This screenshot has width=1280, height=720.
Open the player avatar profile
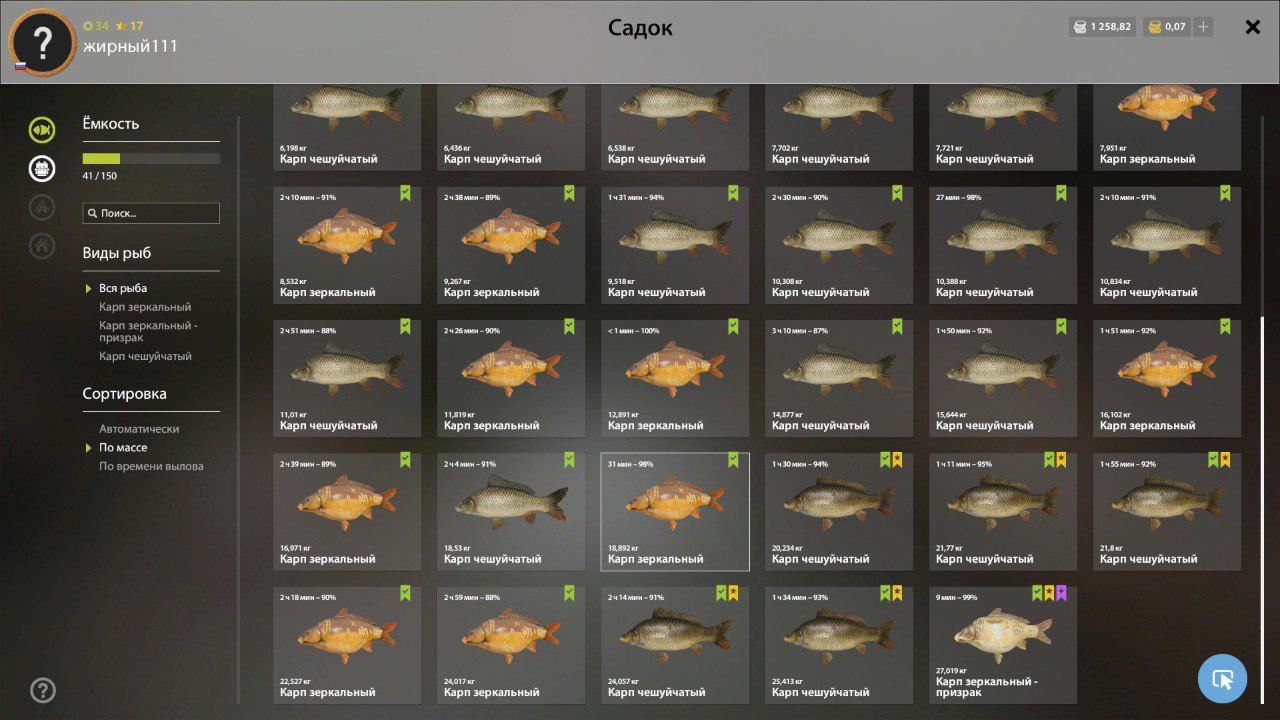[x=42, y=43]
